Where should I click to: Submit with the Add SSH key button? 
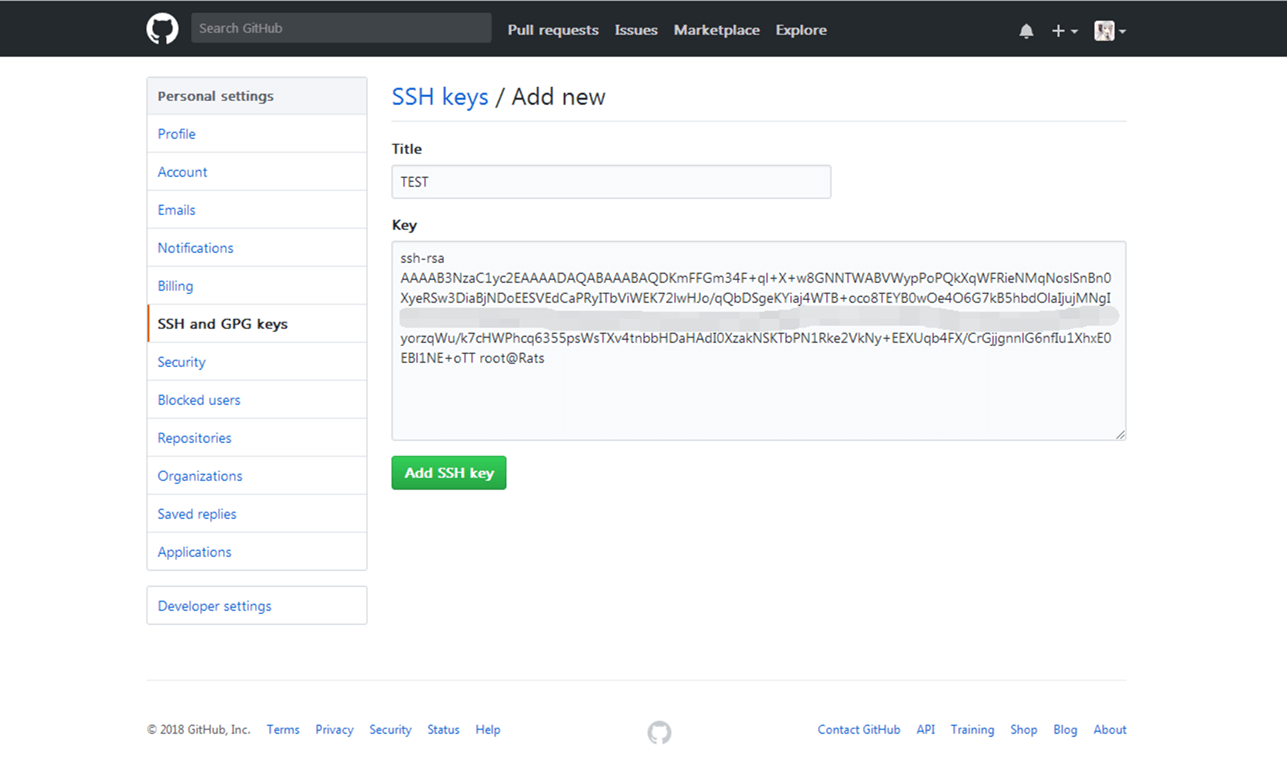click(449, 473)
